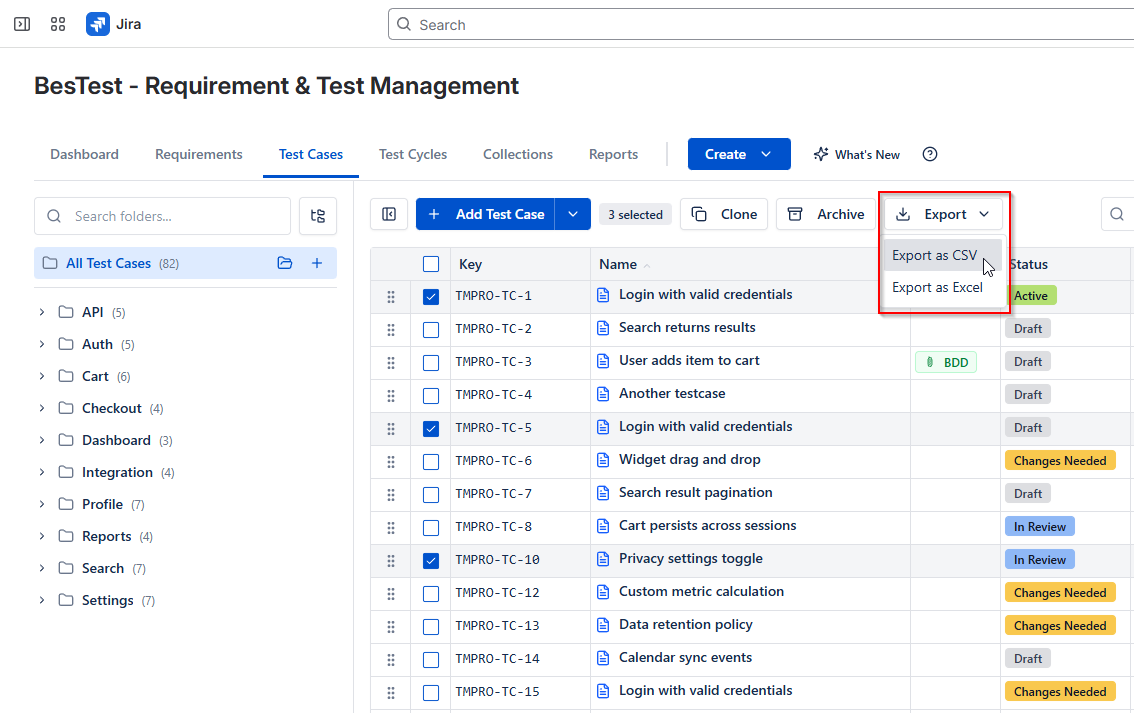Click the Changes Needed status of TMPRO-TC-6
1134x713 pixels.
click(x=1060, y=461)
